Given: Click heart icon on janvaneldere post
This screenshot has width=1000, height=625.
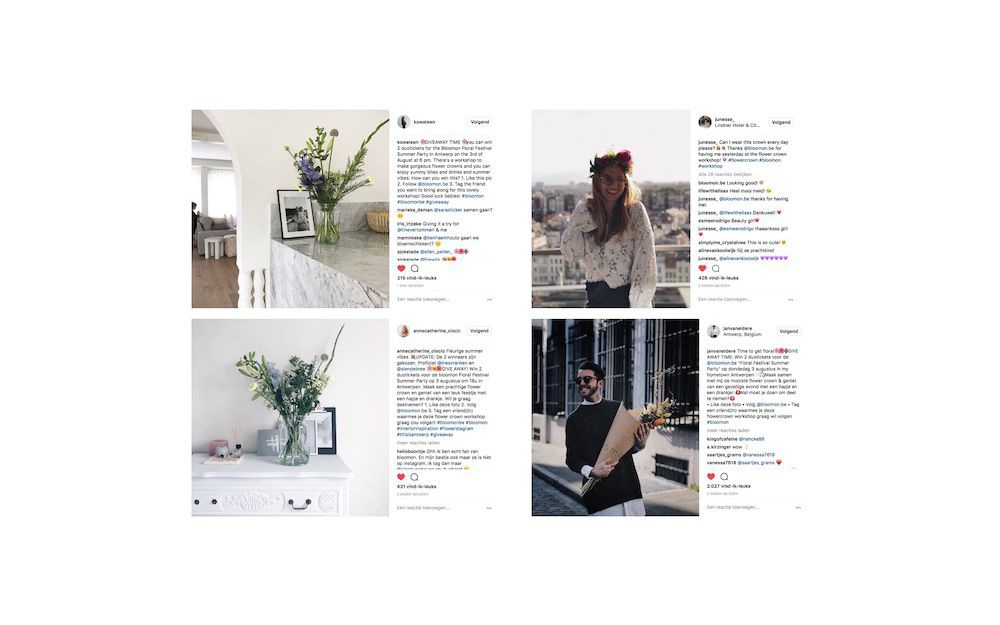Looking at the screenshot, I should (711, 476).
